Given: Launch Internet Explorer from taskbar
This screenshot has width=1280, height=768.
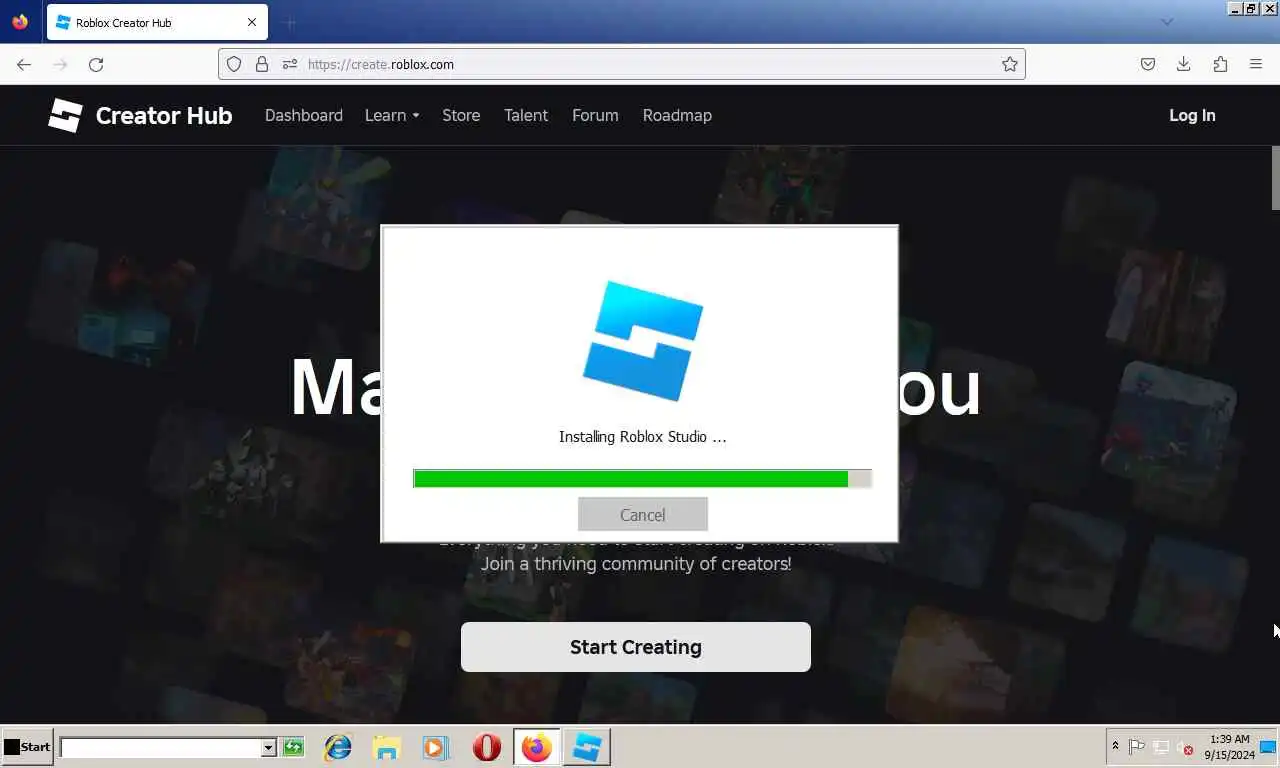Looking at the screenshot, I should coord(338,747).
